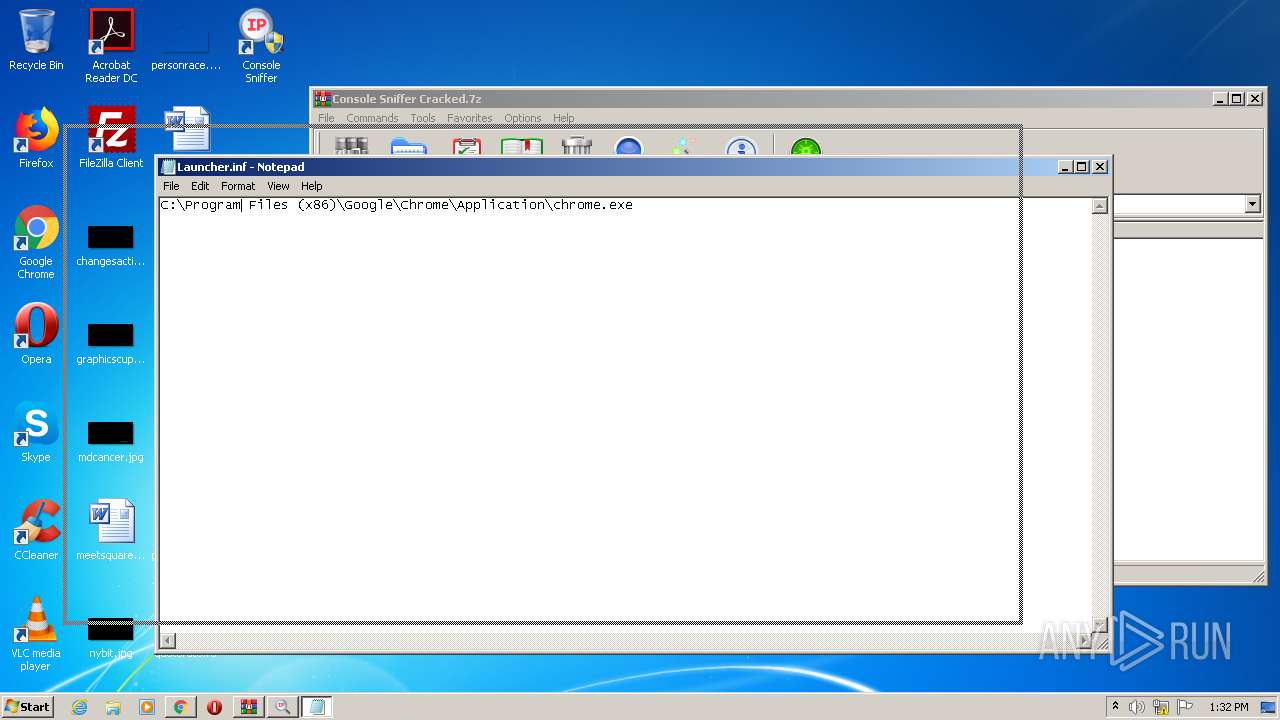Open Notepad Format menu
The image size is (1280, 720).
click(x=238, y=186)
